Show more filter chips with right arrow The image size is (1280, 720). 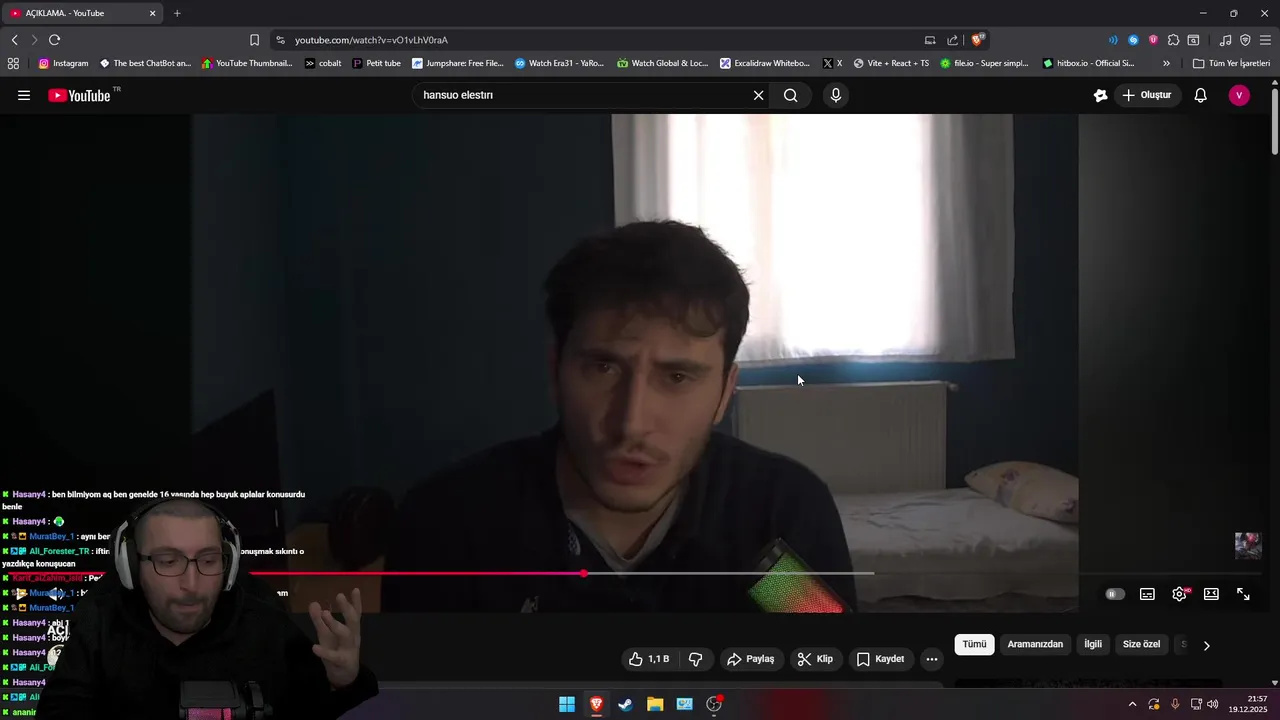point(1206,645)
